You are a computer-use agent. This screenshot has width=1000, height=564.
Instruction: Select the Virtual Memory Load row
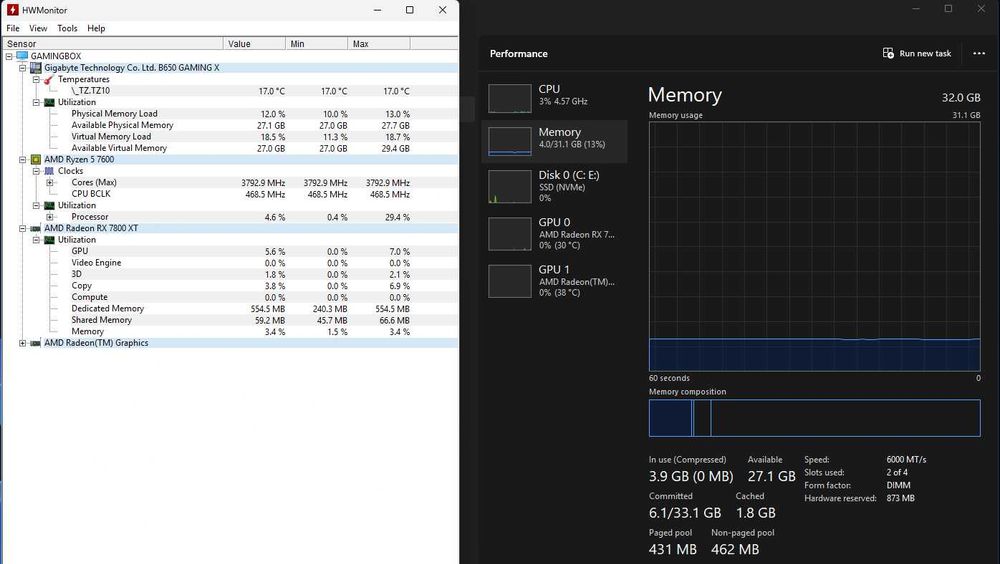(x=231, y=137)
